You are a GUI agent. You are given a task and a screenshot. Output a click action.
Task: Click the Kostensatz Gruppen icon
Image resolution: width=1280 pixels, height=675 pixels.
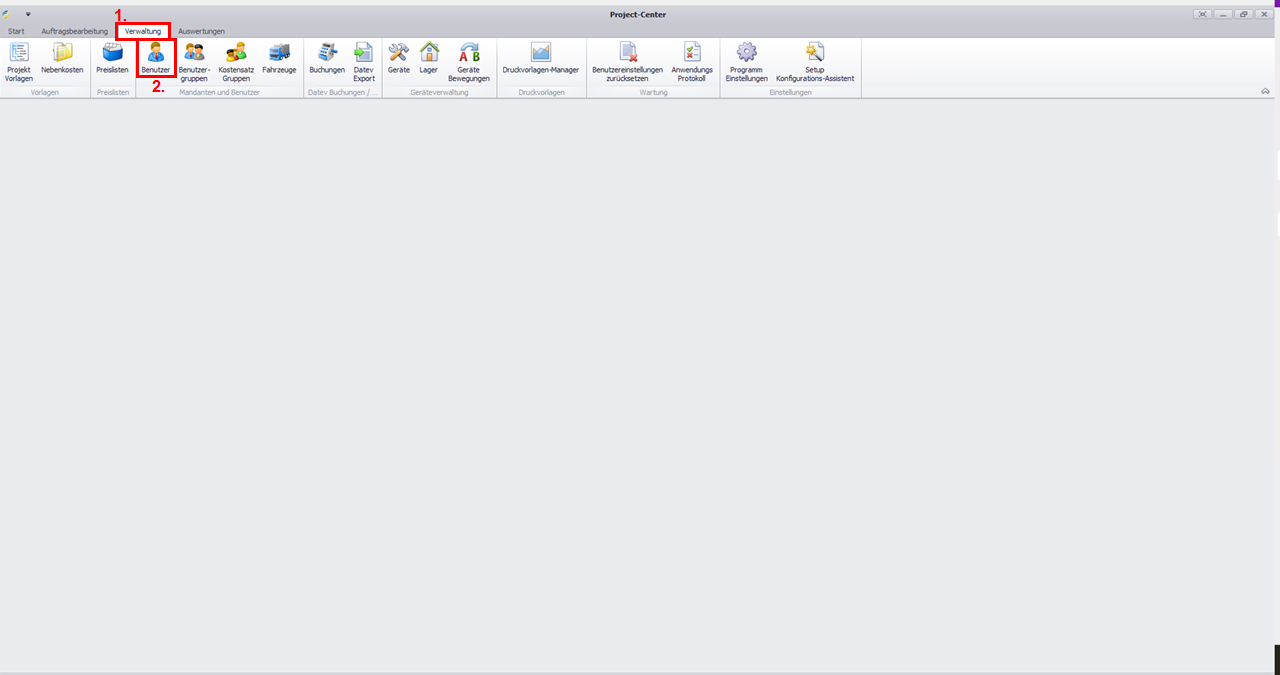click(x=236, y=61)
